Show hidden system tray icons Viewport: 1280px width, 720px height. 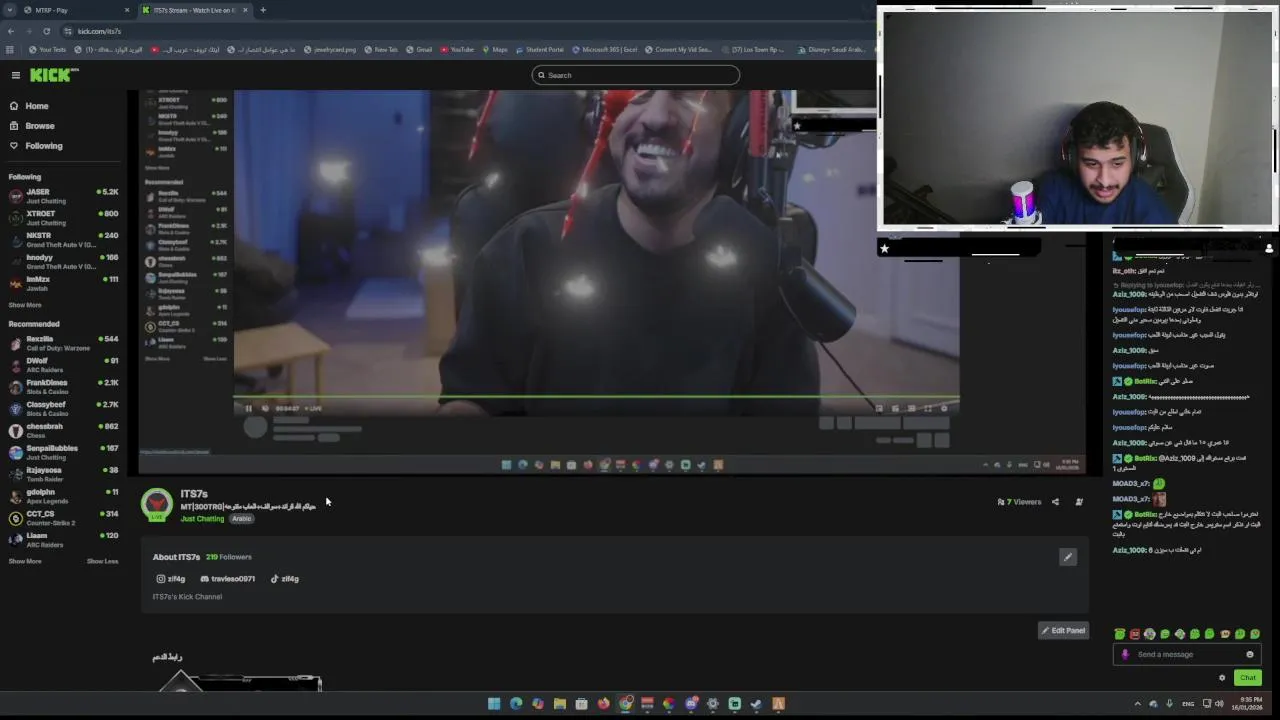[1137, 704]
